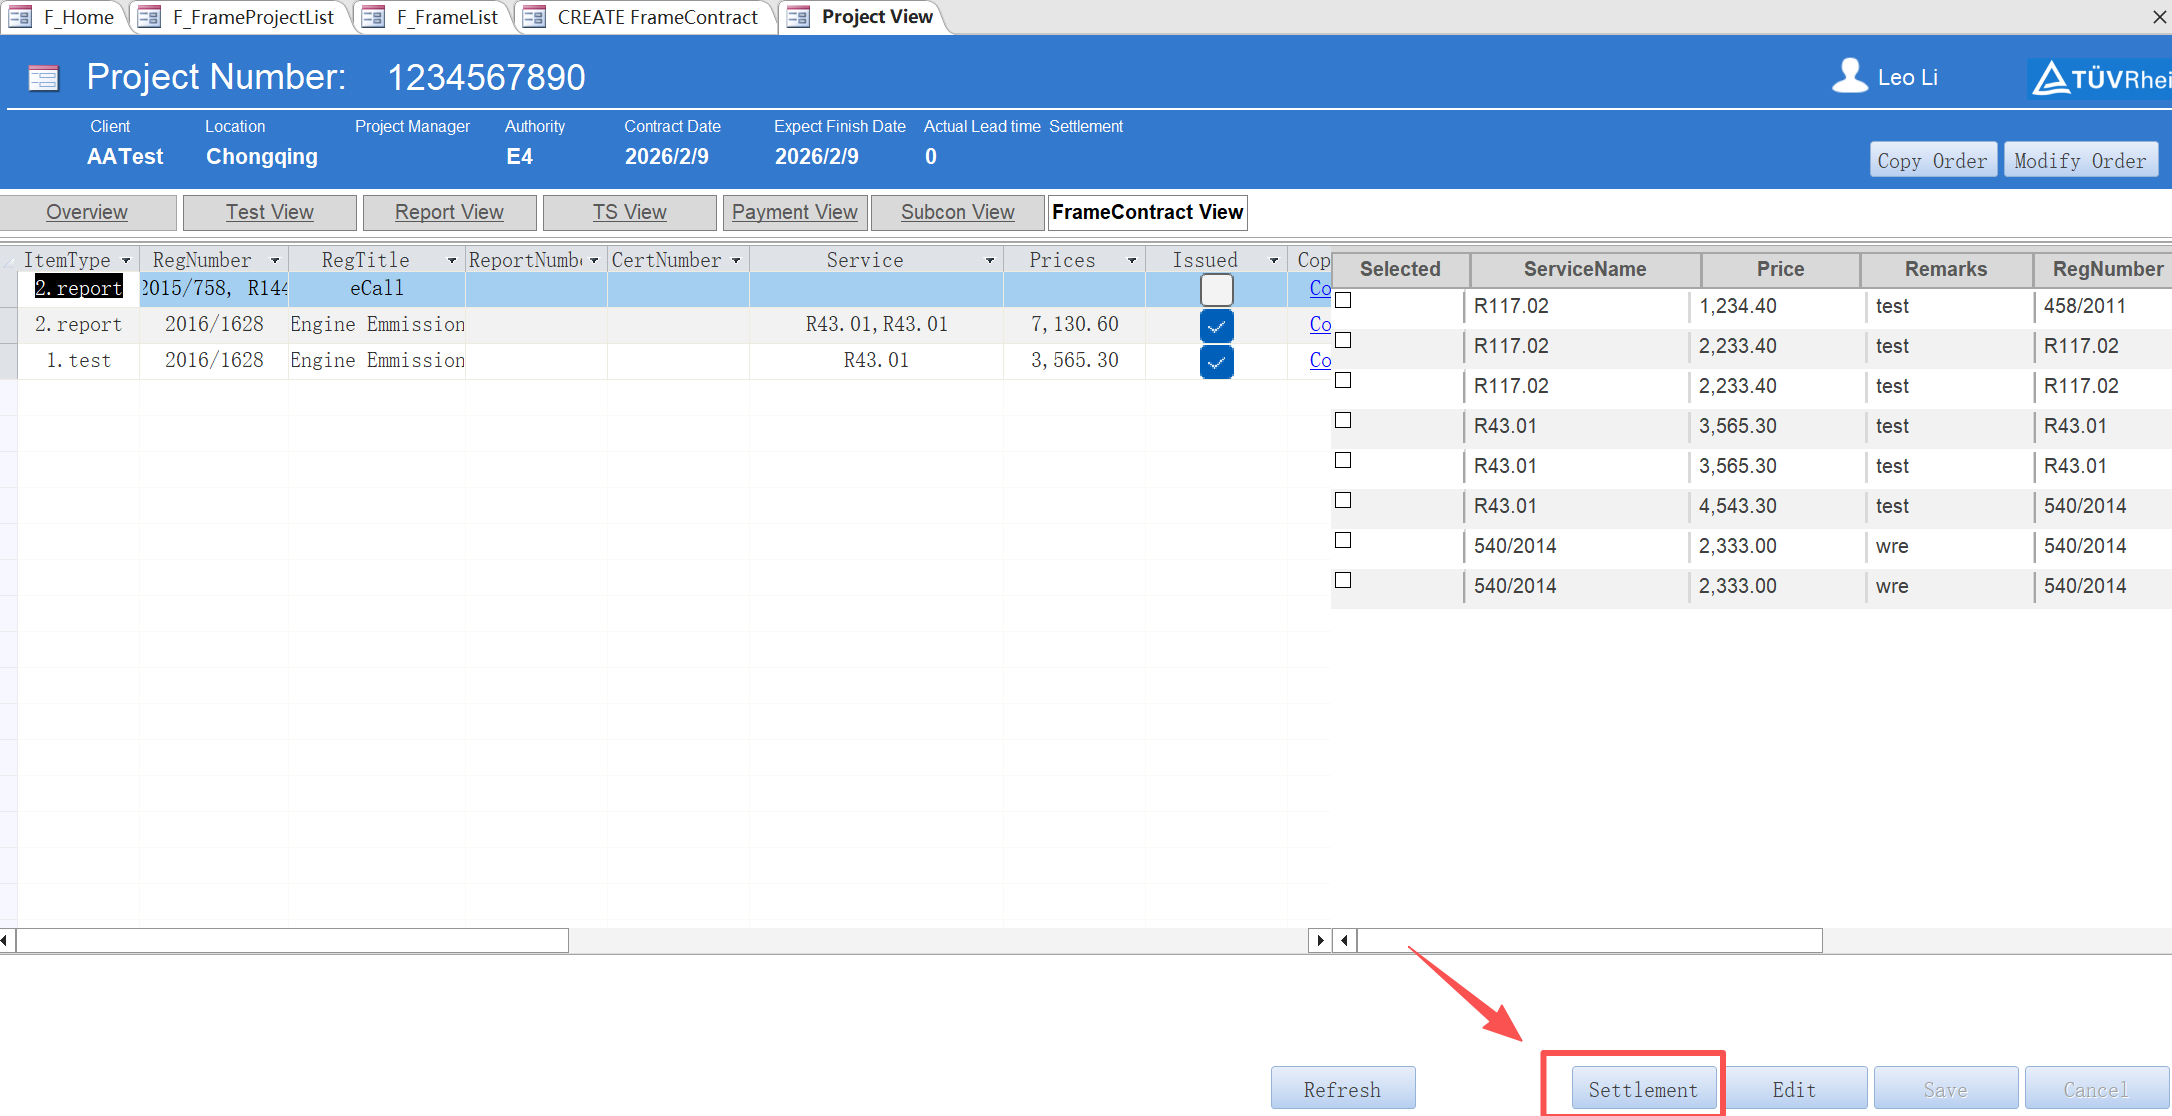Image resolution: width=2172 pixels, height=1116 pixels.
Task: Click the user avatar icon next to Leo Li
Action: point(1849,76)
